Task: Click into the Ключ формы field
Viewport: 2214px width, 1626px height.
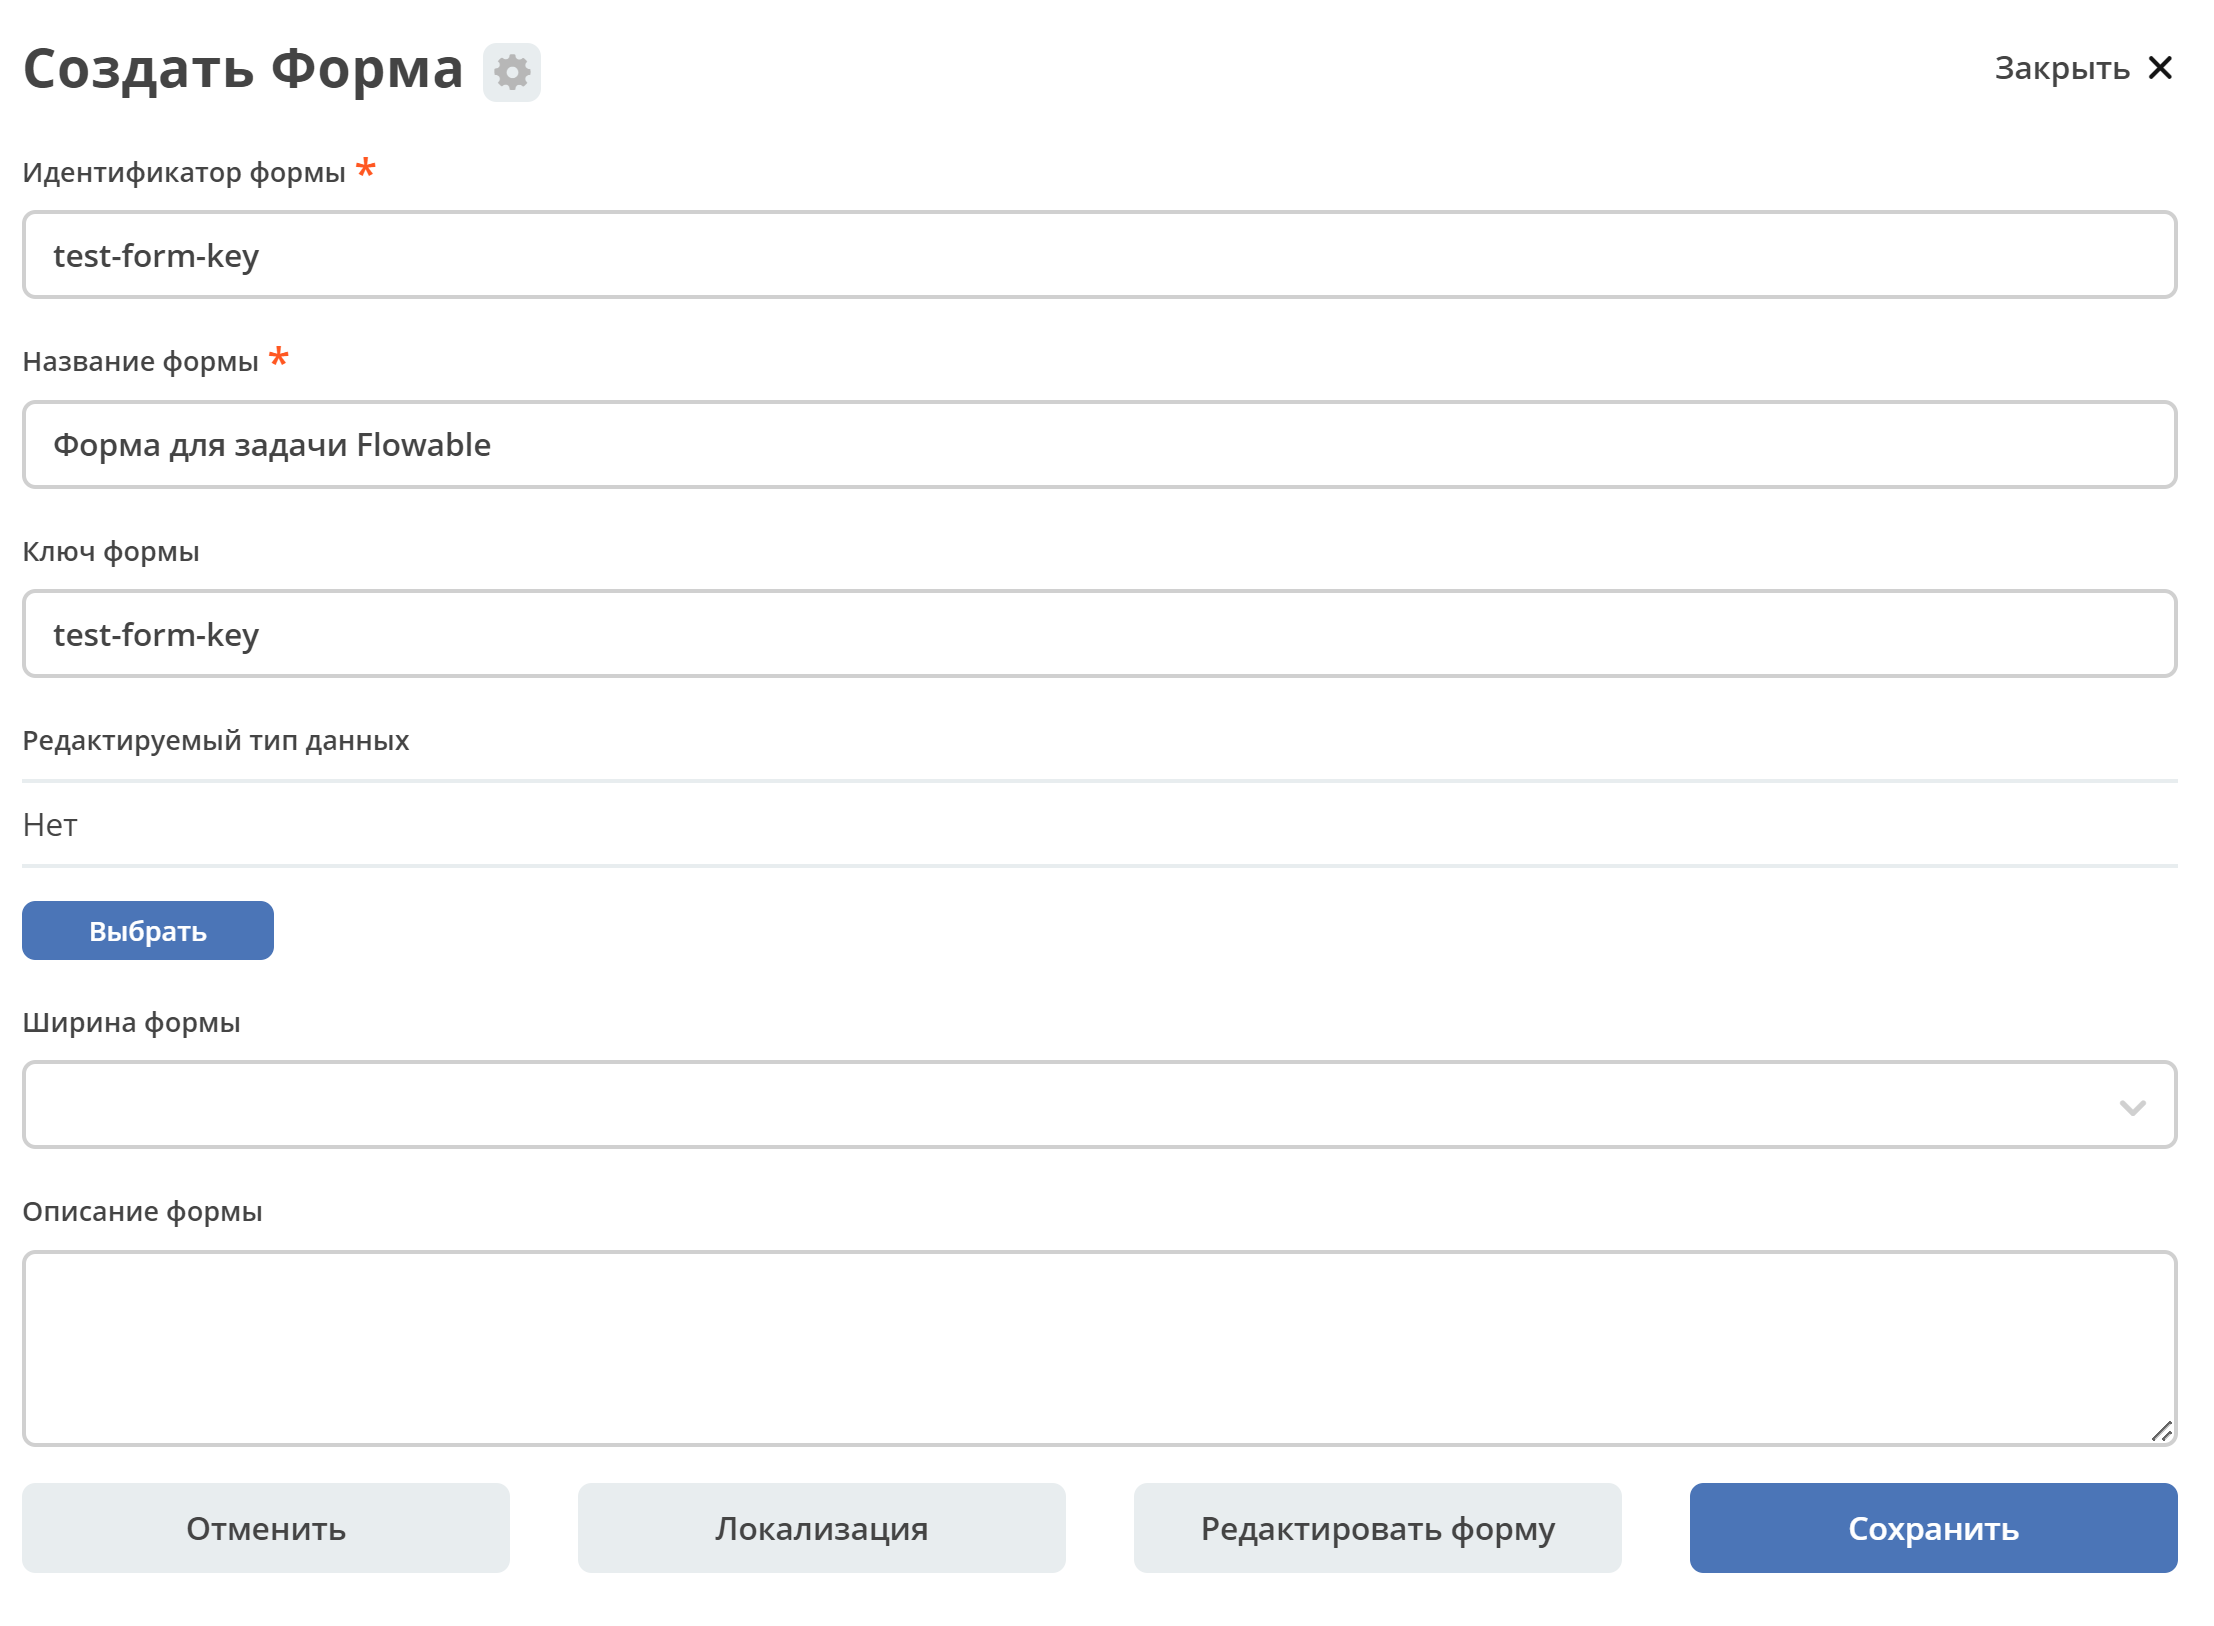Action: [x=1099, y=634]
